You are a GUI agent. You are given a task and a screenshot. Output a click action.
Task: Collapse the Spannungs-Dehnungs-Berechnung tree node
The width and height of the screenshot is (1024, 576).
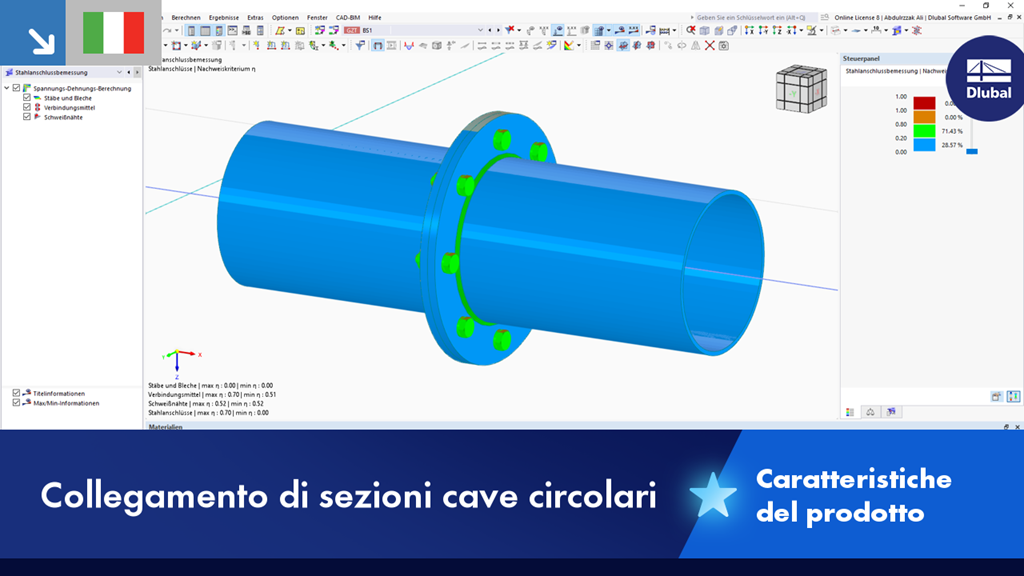[x=6, y=88]
